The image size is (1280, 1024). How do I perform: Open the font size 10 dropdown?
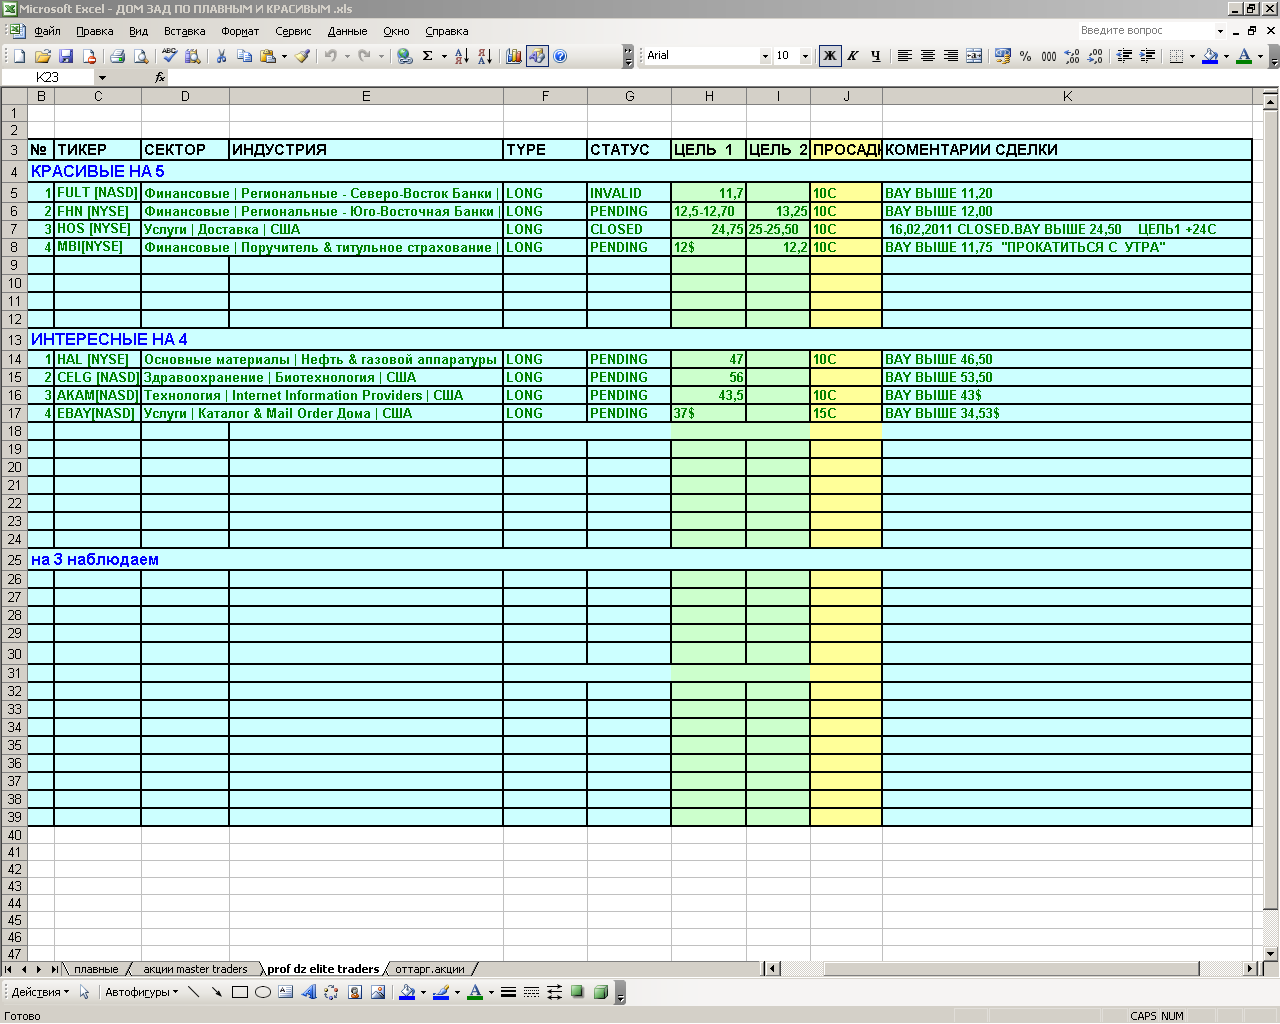pos(805,56)
